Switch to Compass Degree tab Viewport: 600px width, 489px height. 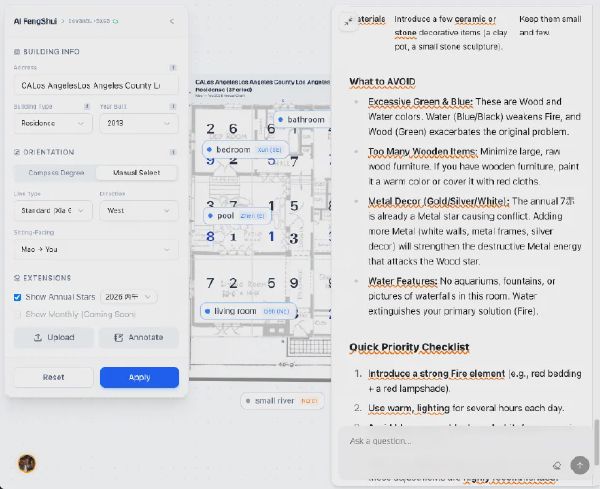pos(56,173)
